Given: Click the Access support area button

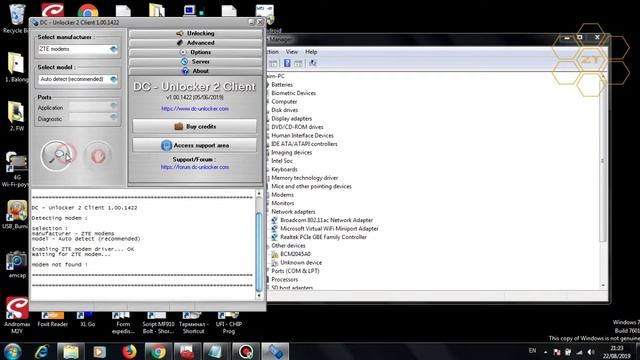Looking at the screenshot, I should 195,145.
